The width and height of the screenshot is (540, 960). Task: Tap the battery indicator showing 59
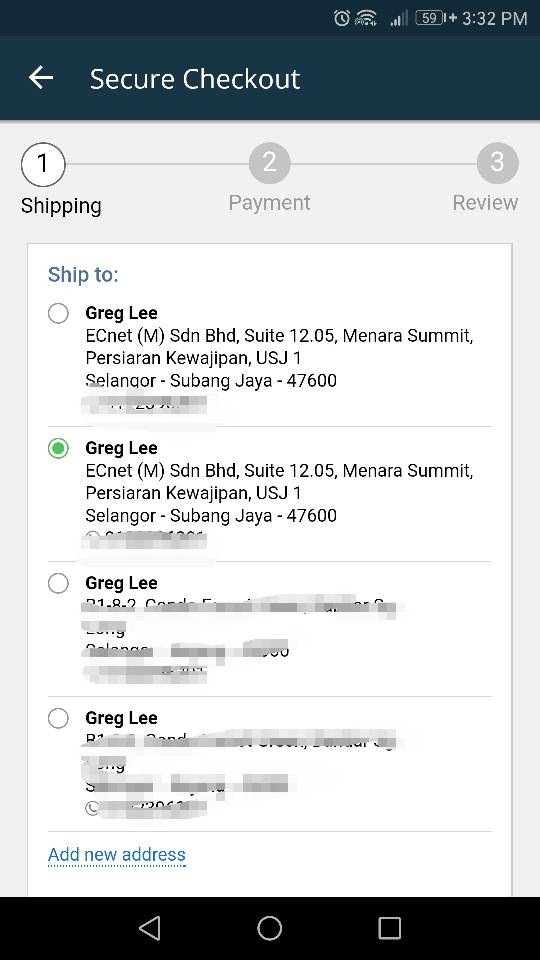(x=430, y=18)
